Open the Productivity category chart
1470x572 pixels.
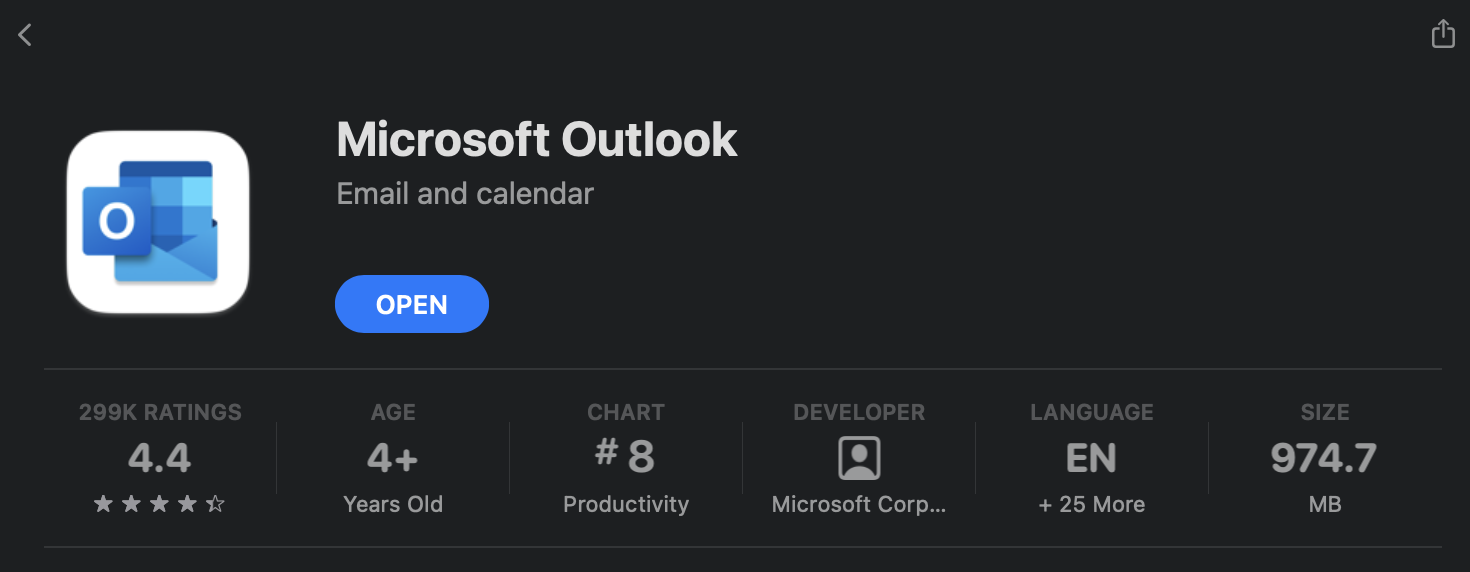(x=626, y=504)
